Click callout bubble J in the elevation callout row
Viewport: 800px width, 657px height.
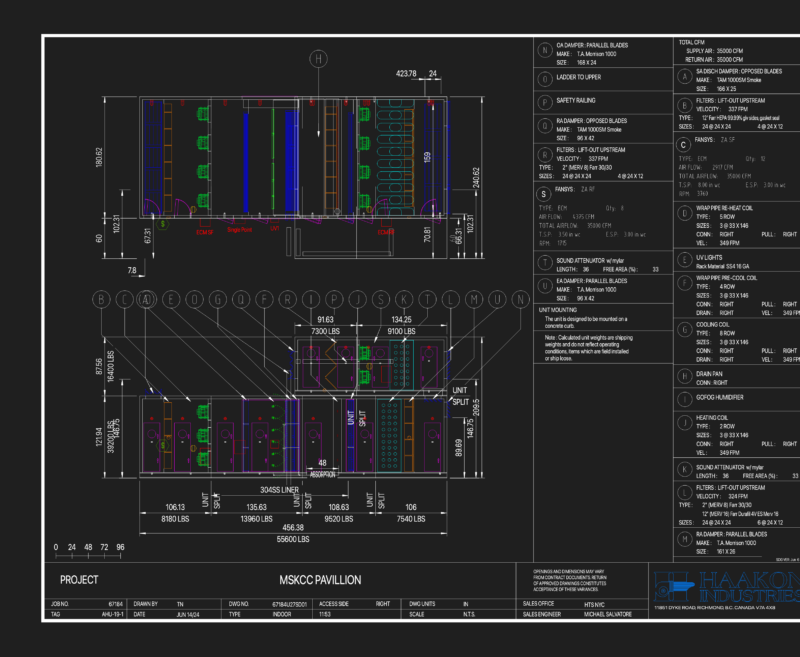pos(358,299)
